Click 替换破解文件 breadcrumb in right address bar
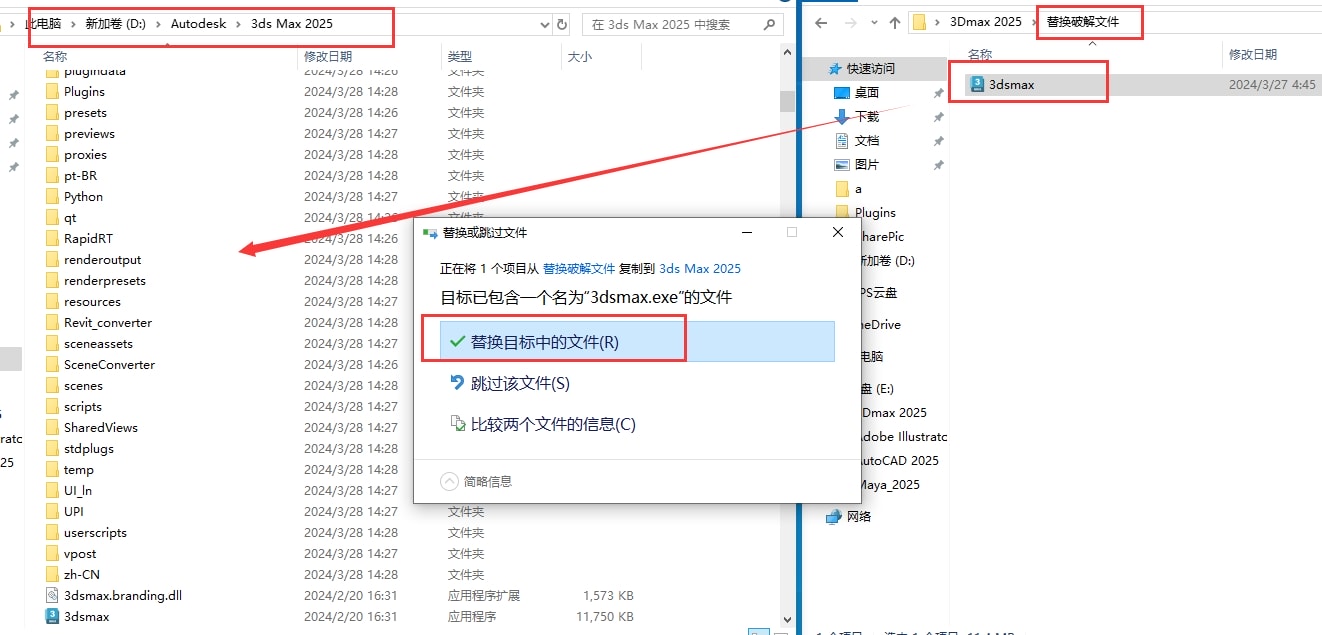Viewport: 1322px width, 635px height. [x=1083, y=21]
